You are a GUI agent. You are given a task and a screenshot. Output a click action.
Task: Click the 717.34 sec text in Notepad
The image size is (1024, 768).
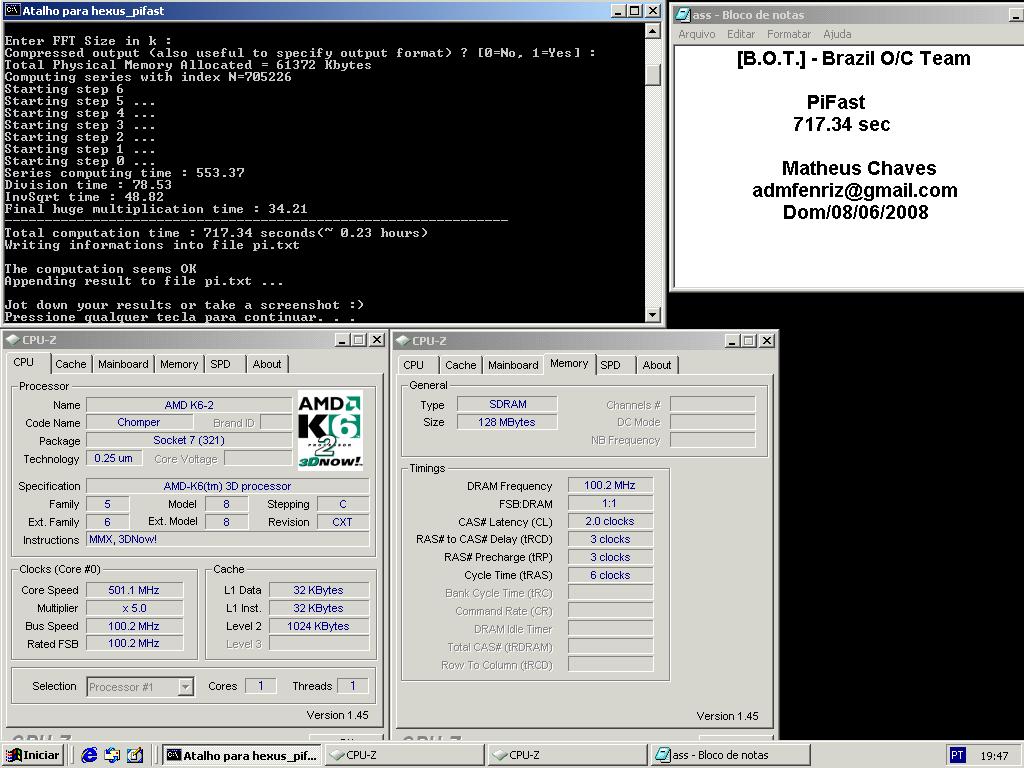[x=841, y=124]
